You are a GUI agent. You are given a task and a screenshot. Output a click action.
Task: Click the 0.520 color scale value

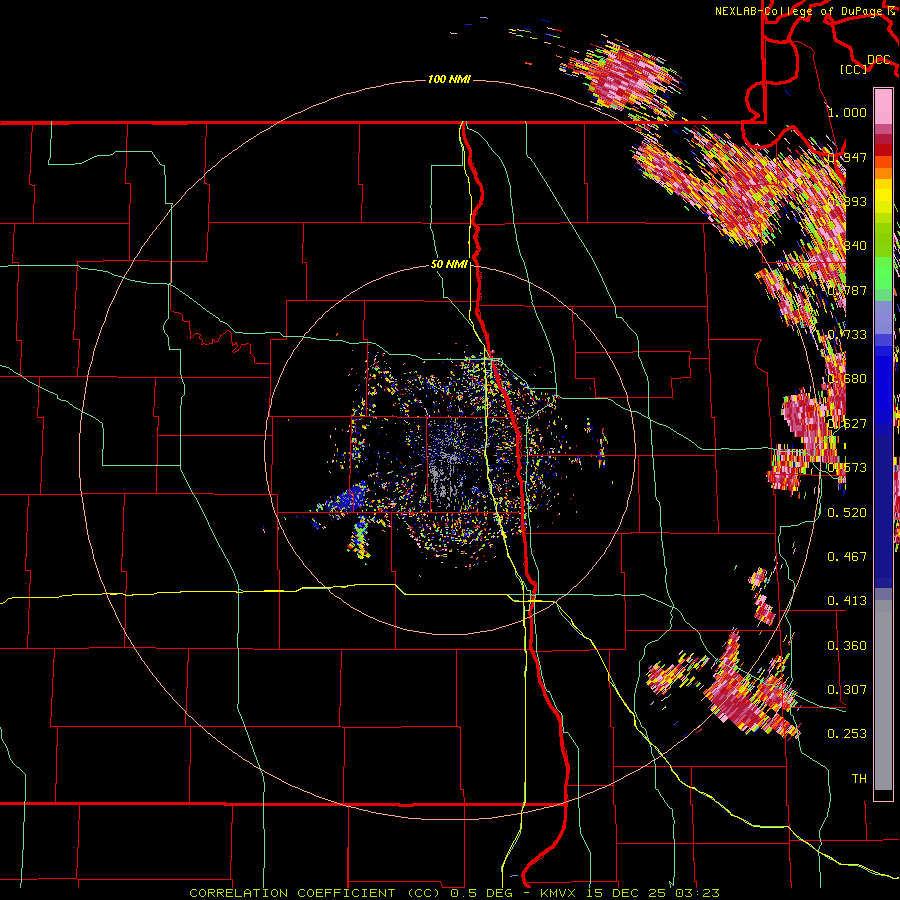tap(847, 512)
